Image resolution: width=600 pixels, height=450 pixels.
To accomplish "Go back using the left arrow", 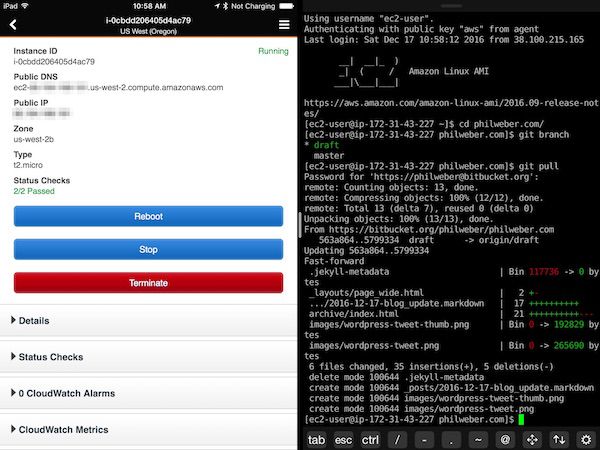I will [13, 25].
